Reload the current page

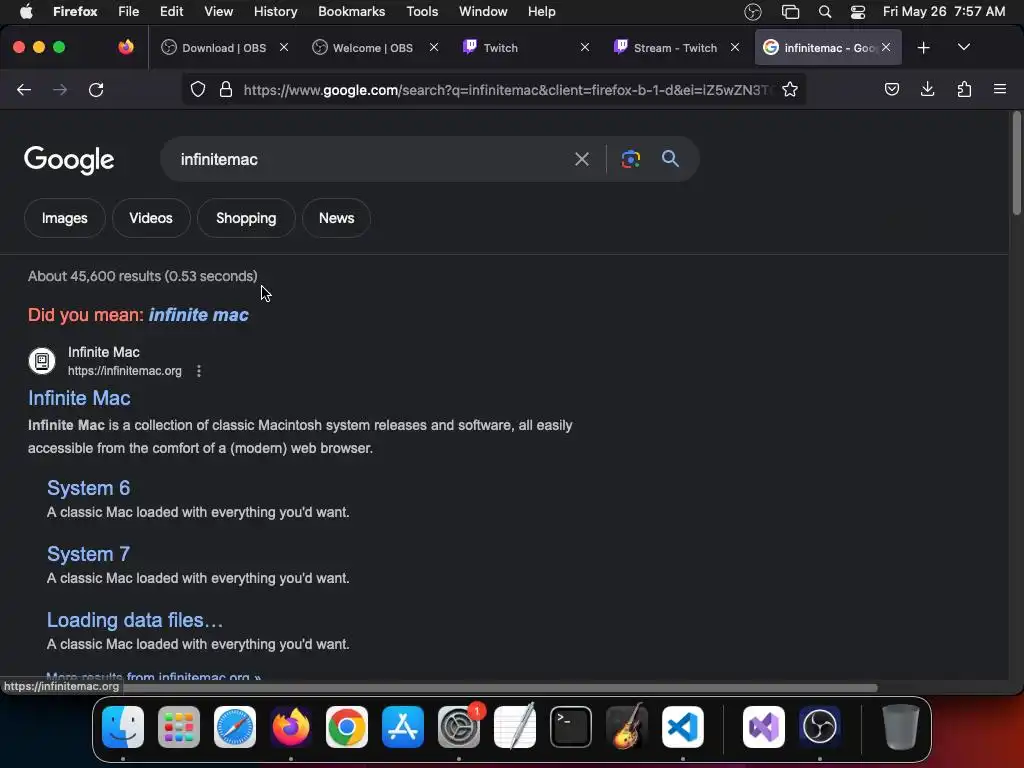tap(96, 89)
